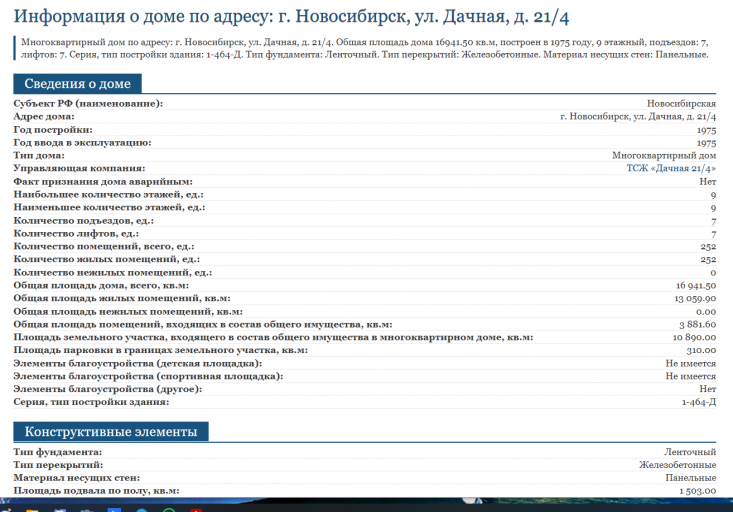Image resolution: width=733 pixels, height=512 pixels.
Task: Click the value 1975 in Год постройки row
Action: [x=706, y=130]
